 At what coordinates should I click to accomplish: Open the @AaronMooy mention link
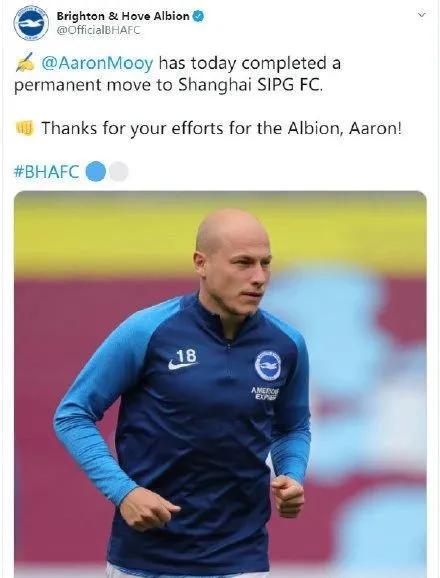point(97,63)
